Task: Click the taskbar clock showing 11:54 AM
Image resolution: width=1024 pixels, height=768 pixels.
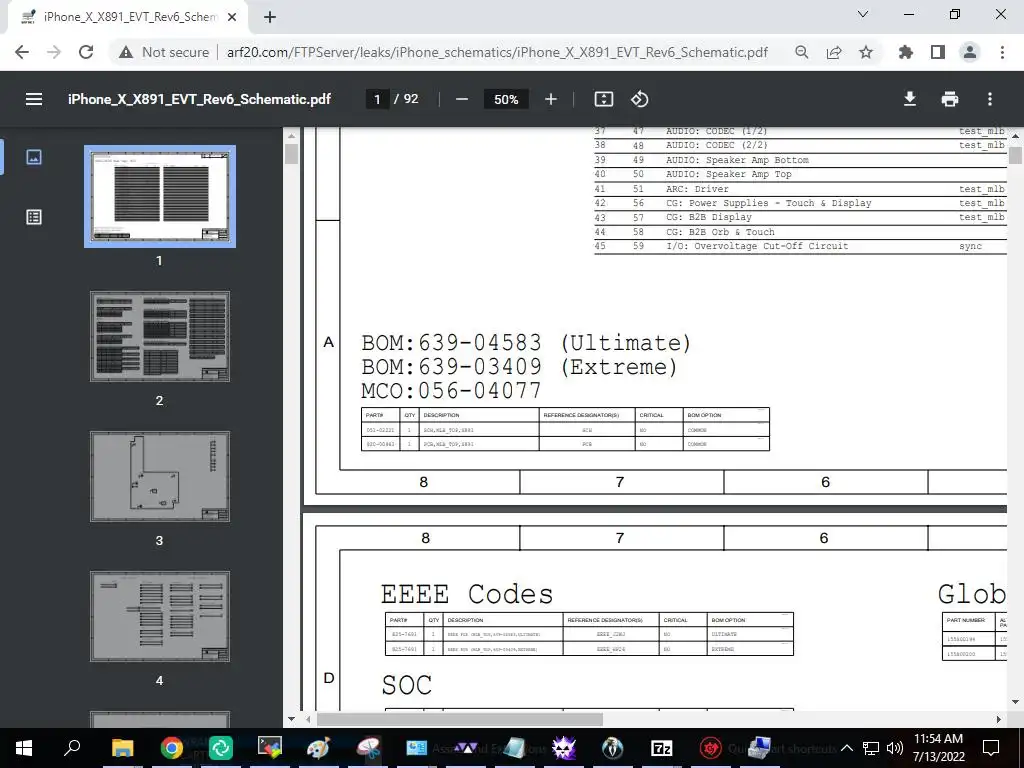Action: [938, 748]
